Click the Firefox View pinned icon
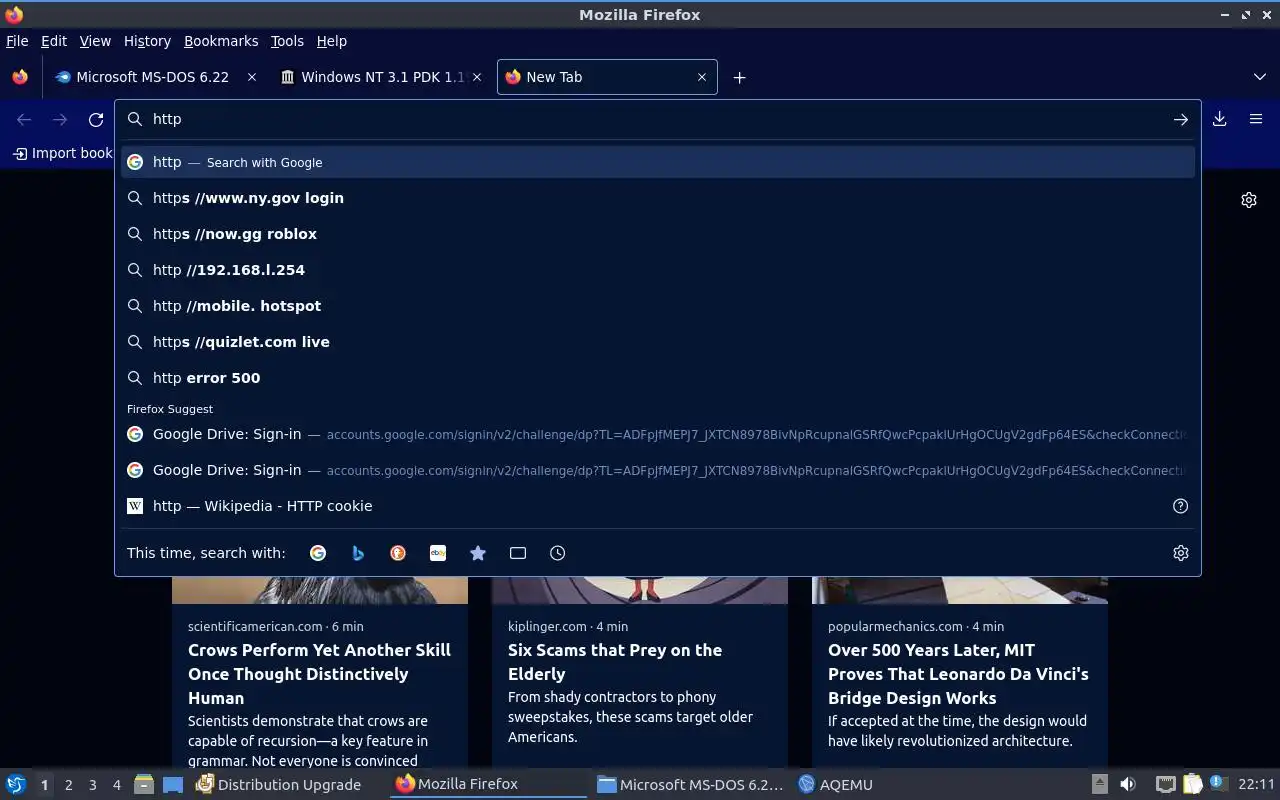1280x800 pixels. (x=20, y=77)
